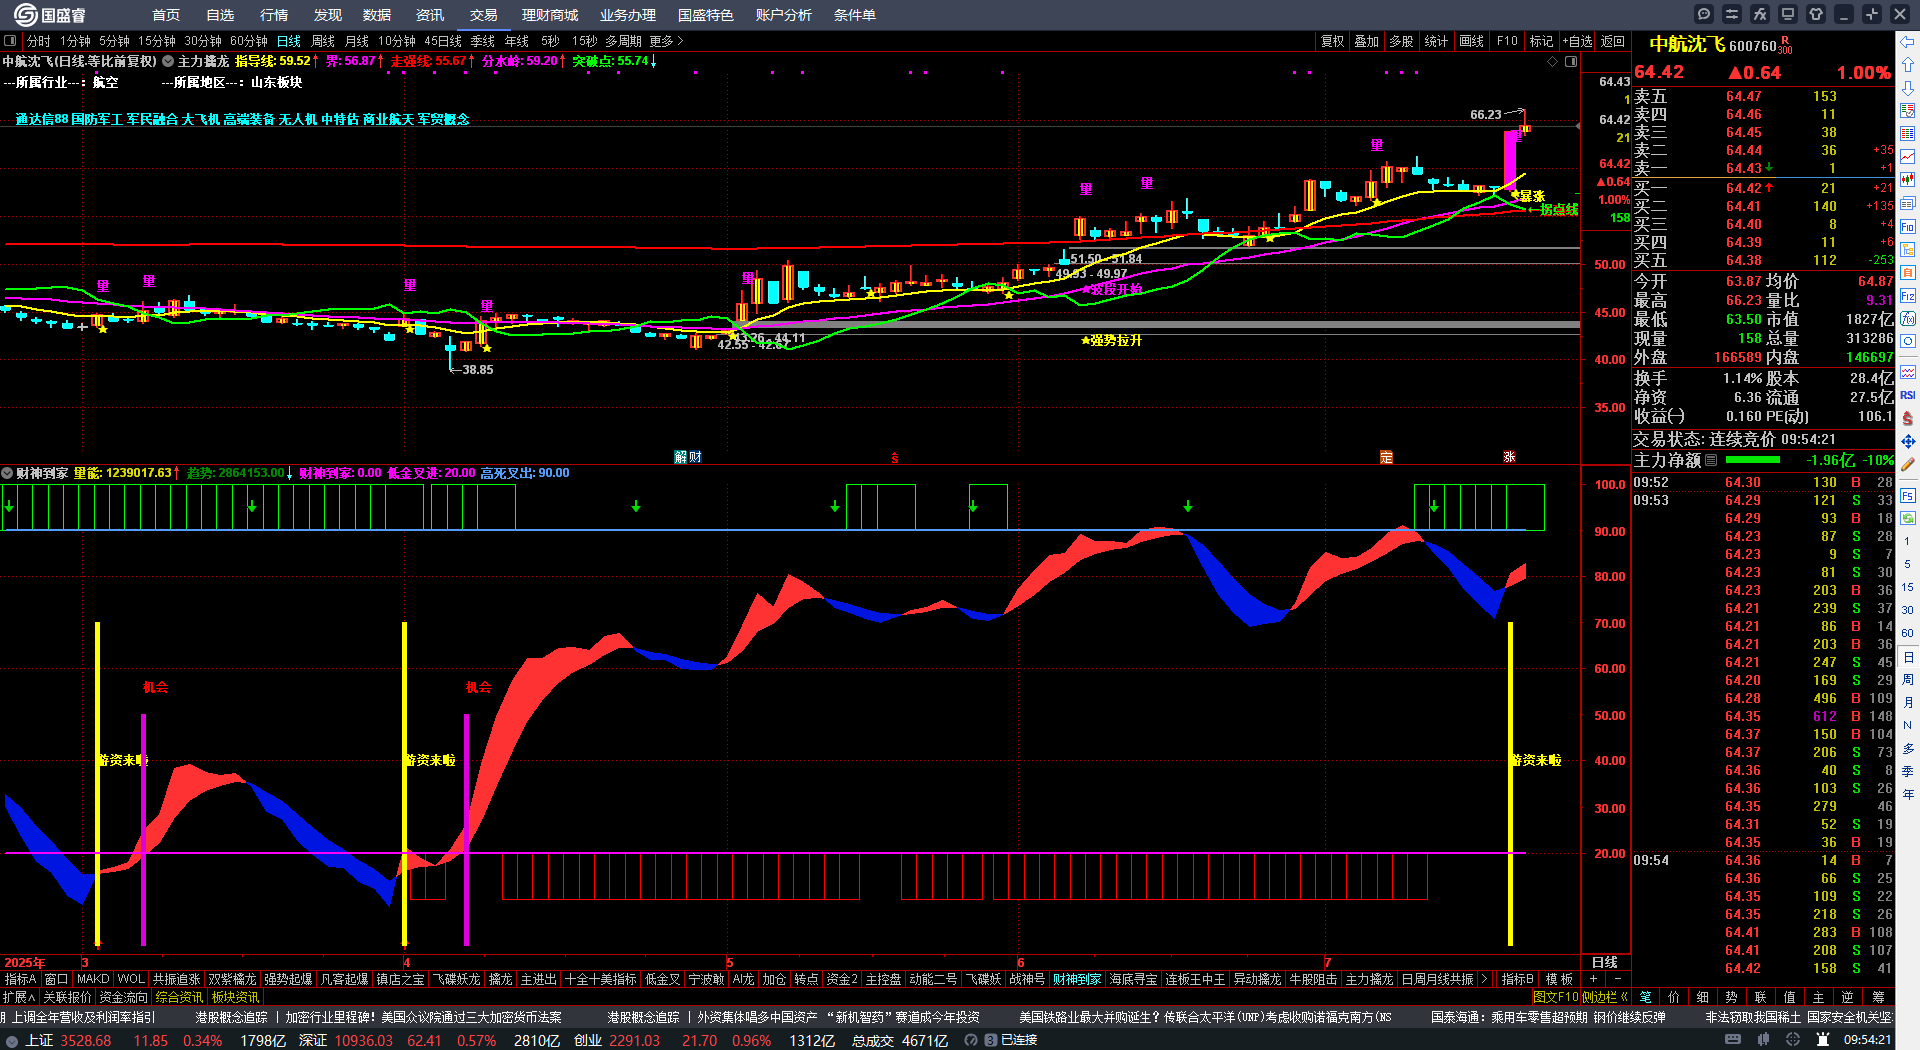Click the F10 company info button
This screenshot has height=1050, width=1920.
pos(1507,41)
